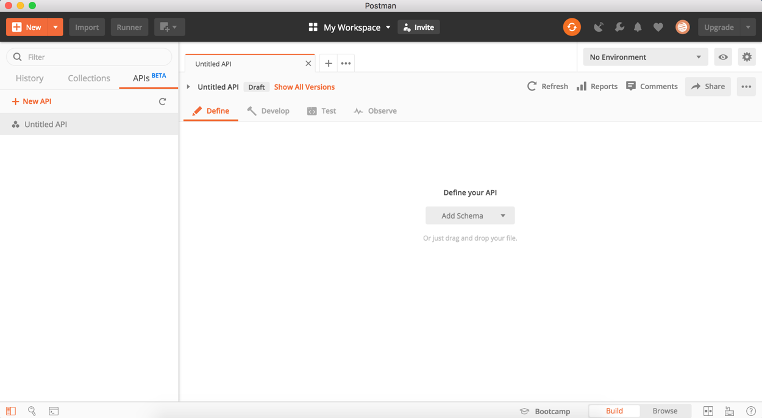Focus the Filter search field

point(89,57)
